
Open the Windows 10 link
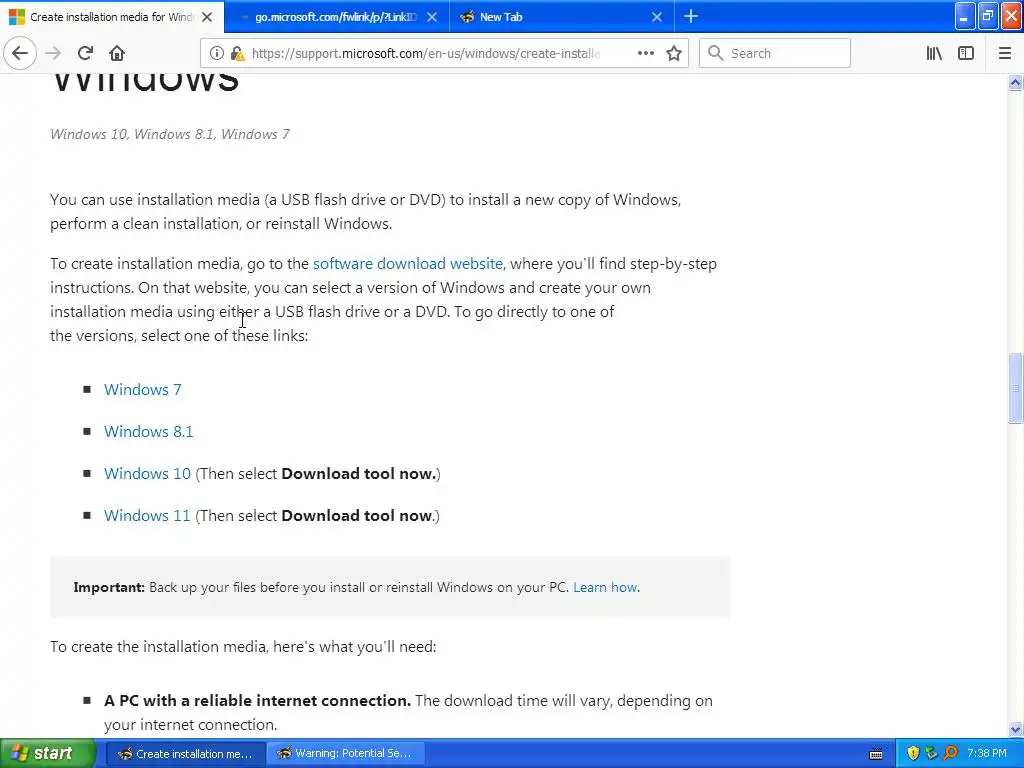(147, 473)
